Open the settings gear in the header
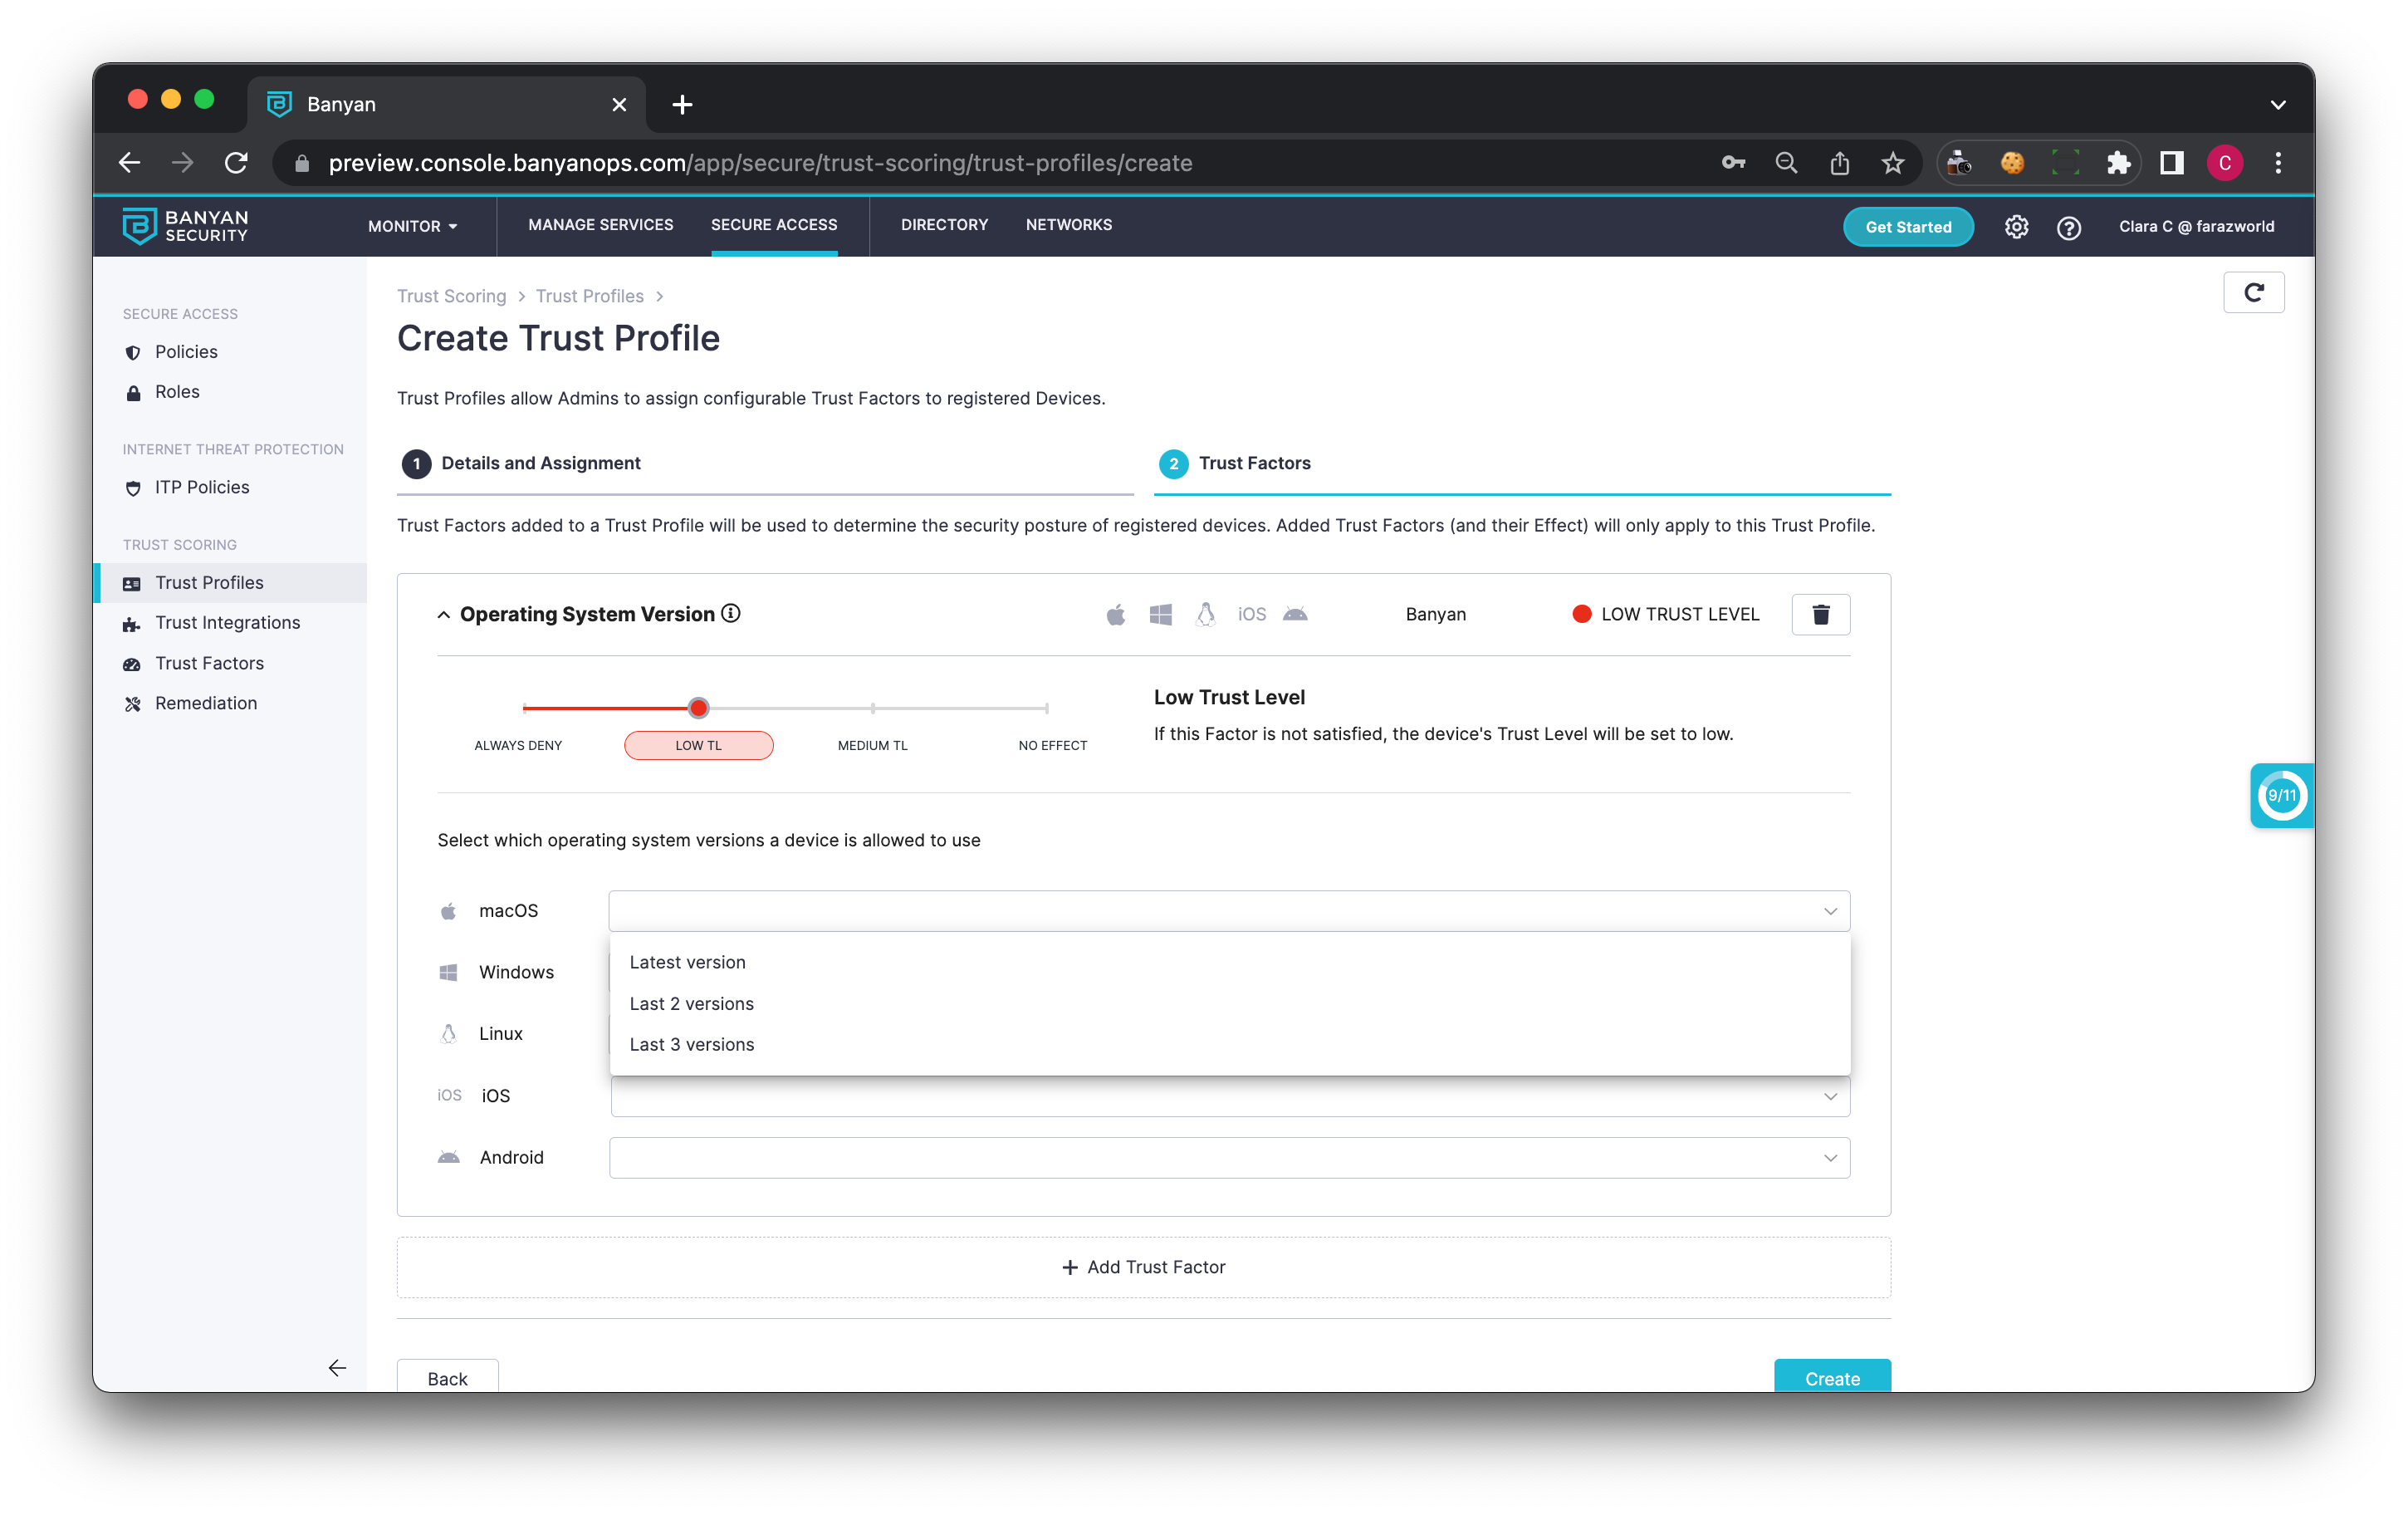 pos(2016,227)
